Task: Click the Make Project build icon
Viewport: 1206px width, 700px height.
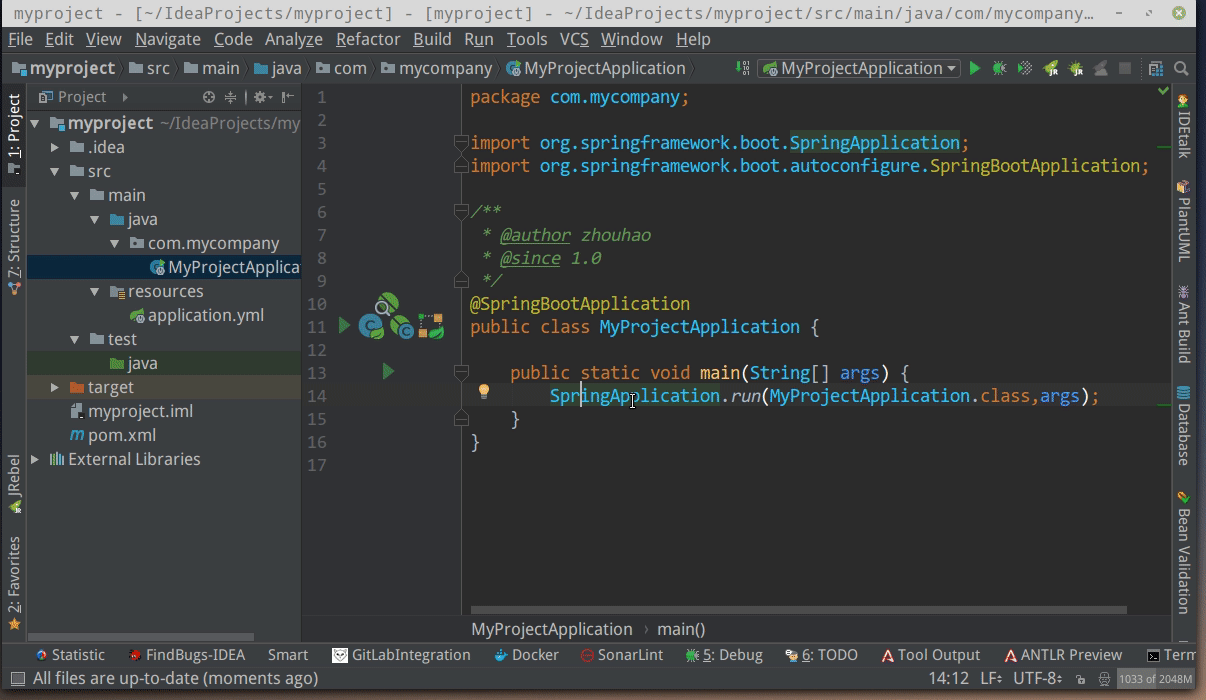Action: point(742,68)
